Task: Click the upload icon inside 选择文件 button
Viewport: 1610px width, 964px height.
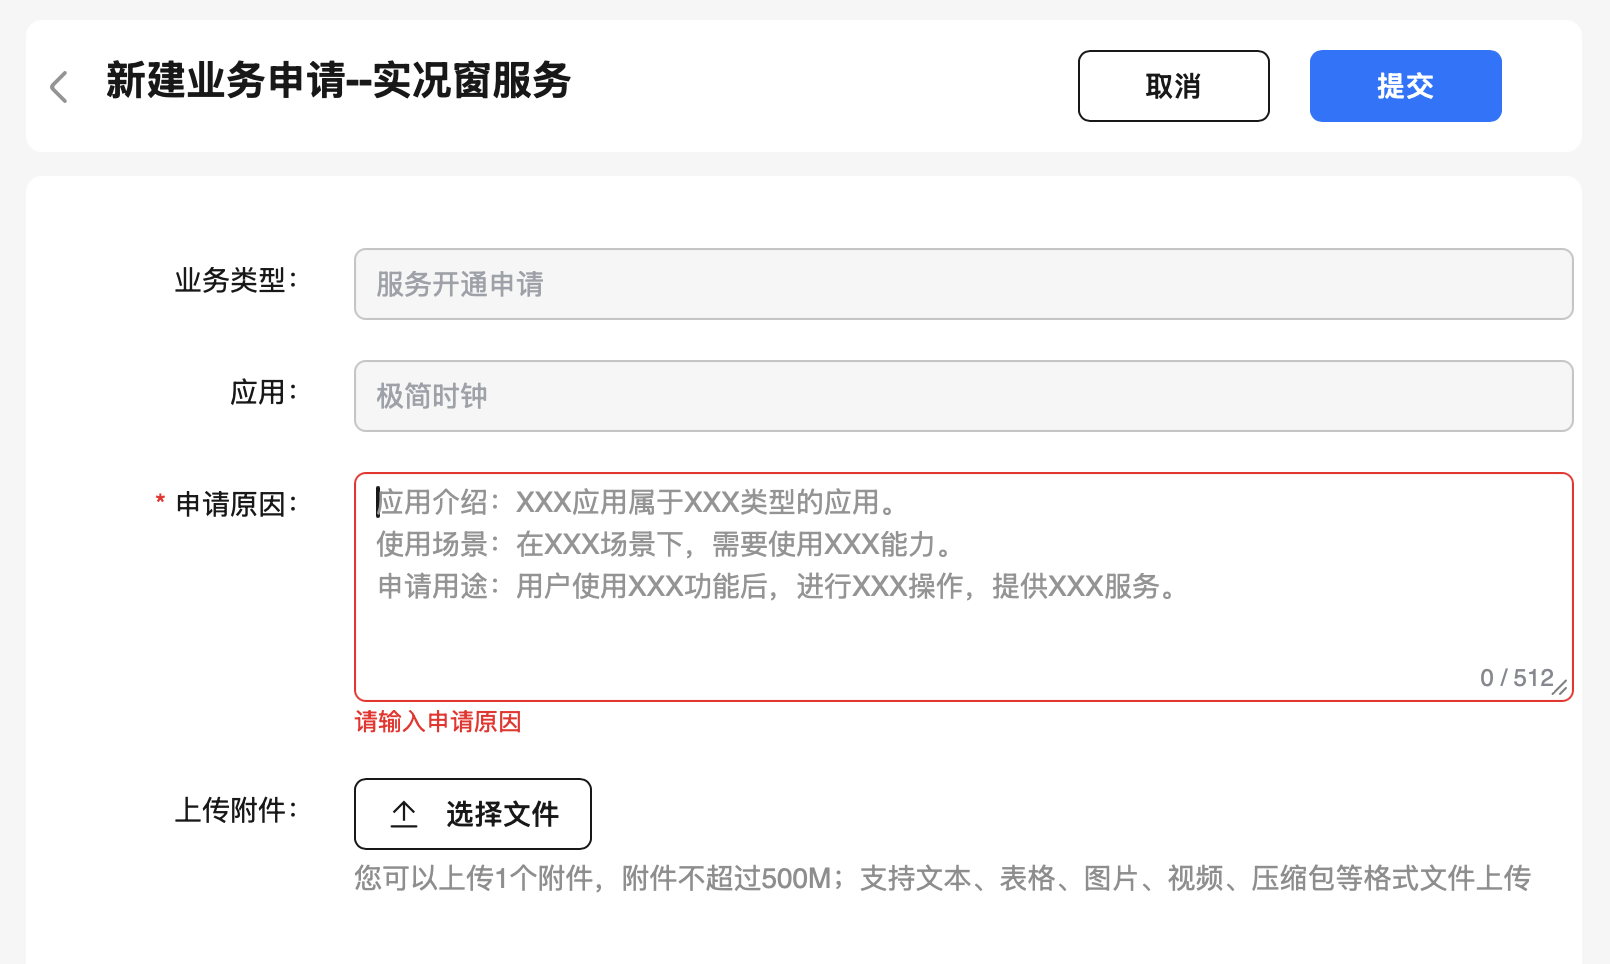Action: click(x=403, y=814)
